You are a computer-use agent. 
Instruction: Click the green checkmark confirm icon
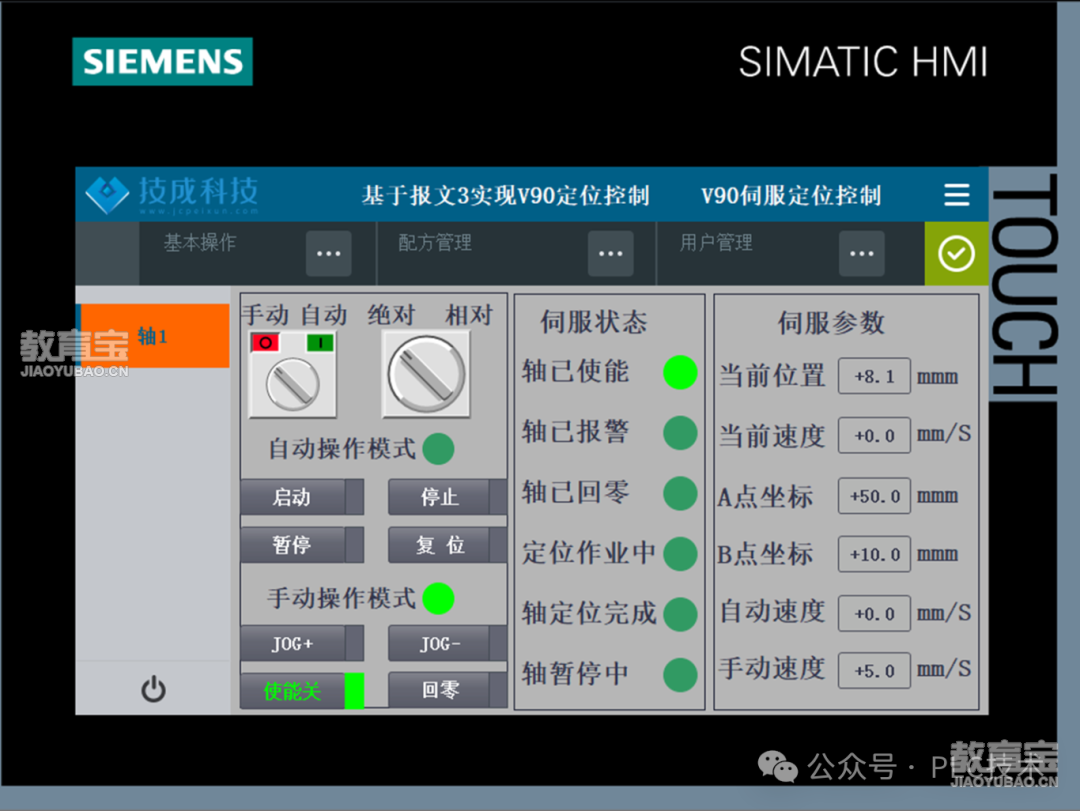[956, 254]
